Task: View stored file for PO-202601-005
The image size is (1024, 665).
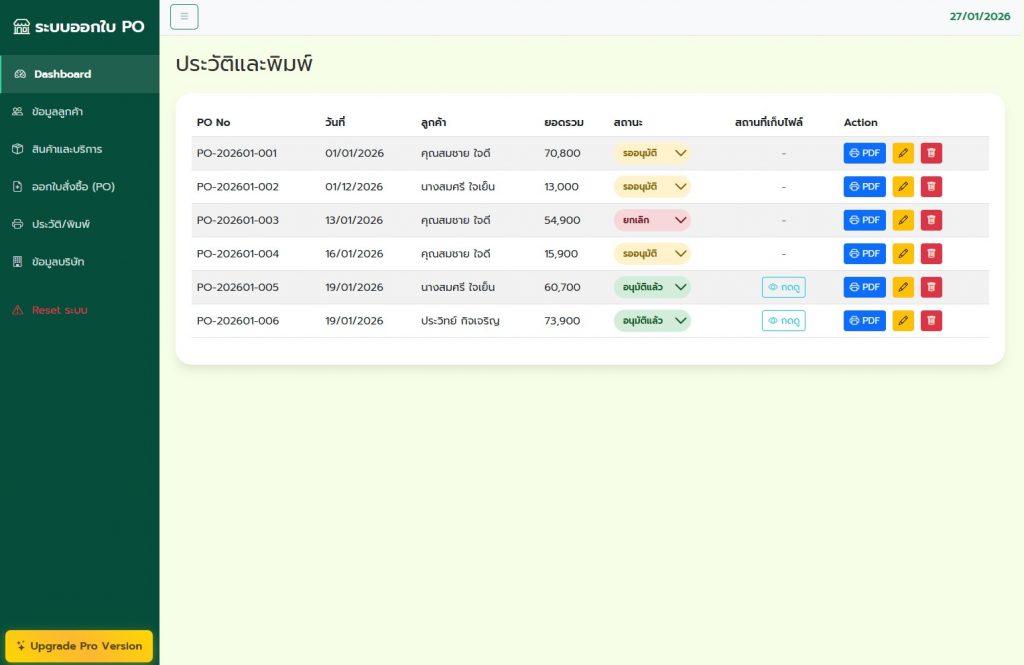Action: click(x=783, y=287)
